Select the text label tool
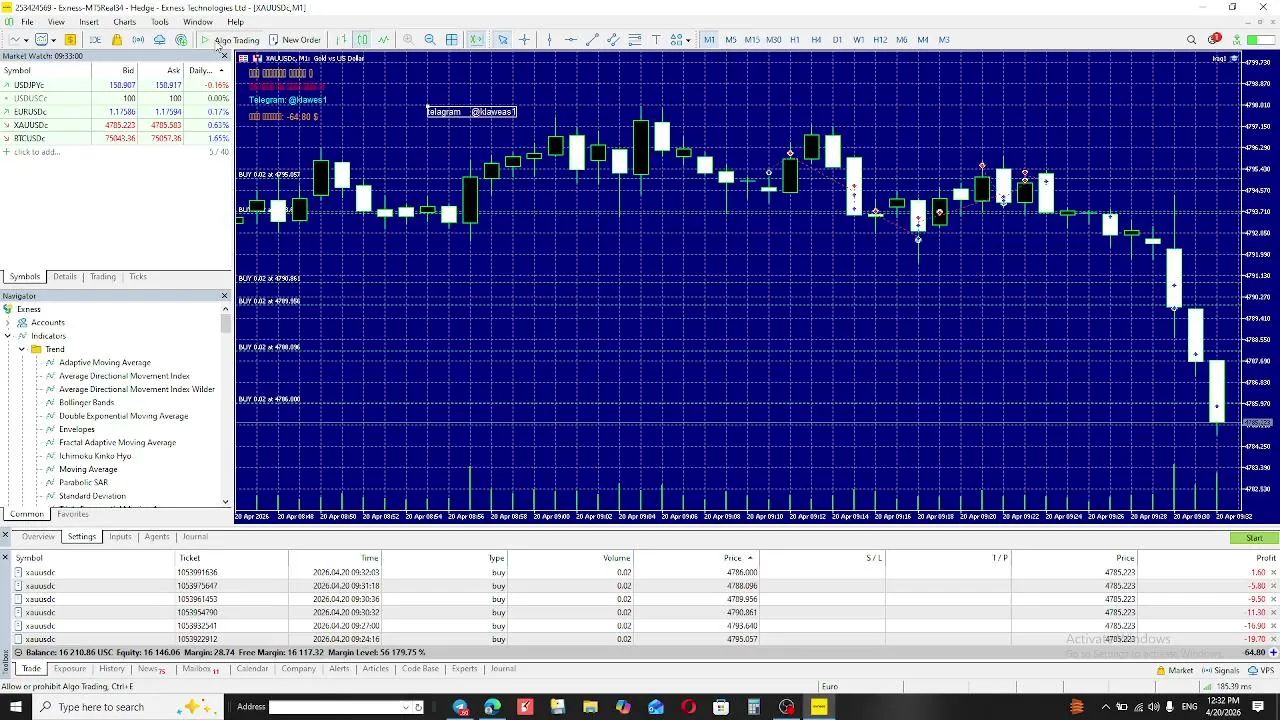The height and width of the screenshot is (720, 1280). coord(656,40)
